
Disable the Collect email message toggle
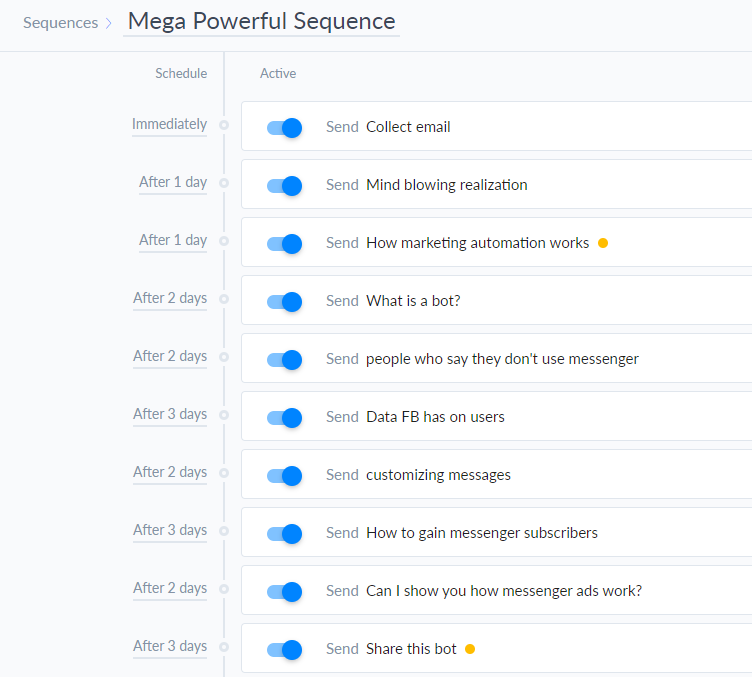[284, 127]
